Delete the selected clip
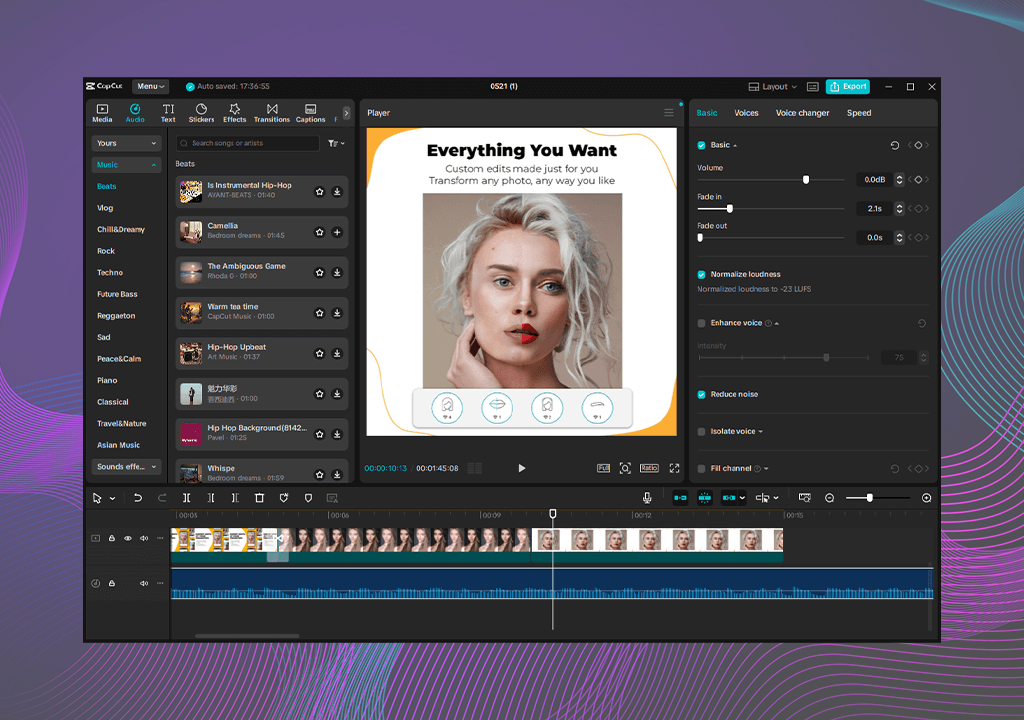Image resolution: width=1024 pixels, height=720 pixels. [x=259, y=498]
